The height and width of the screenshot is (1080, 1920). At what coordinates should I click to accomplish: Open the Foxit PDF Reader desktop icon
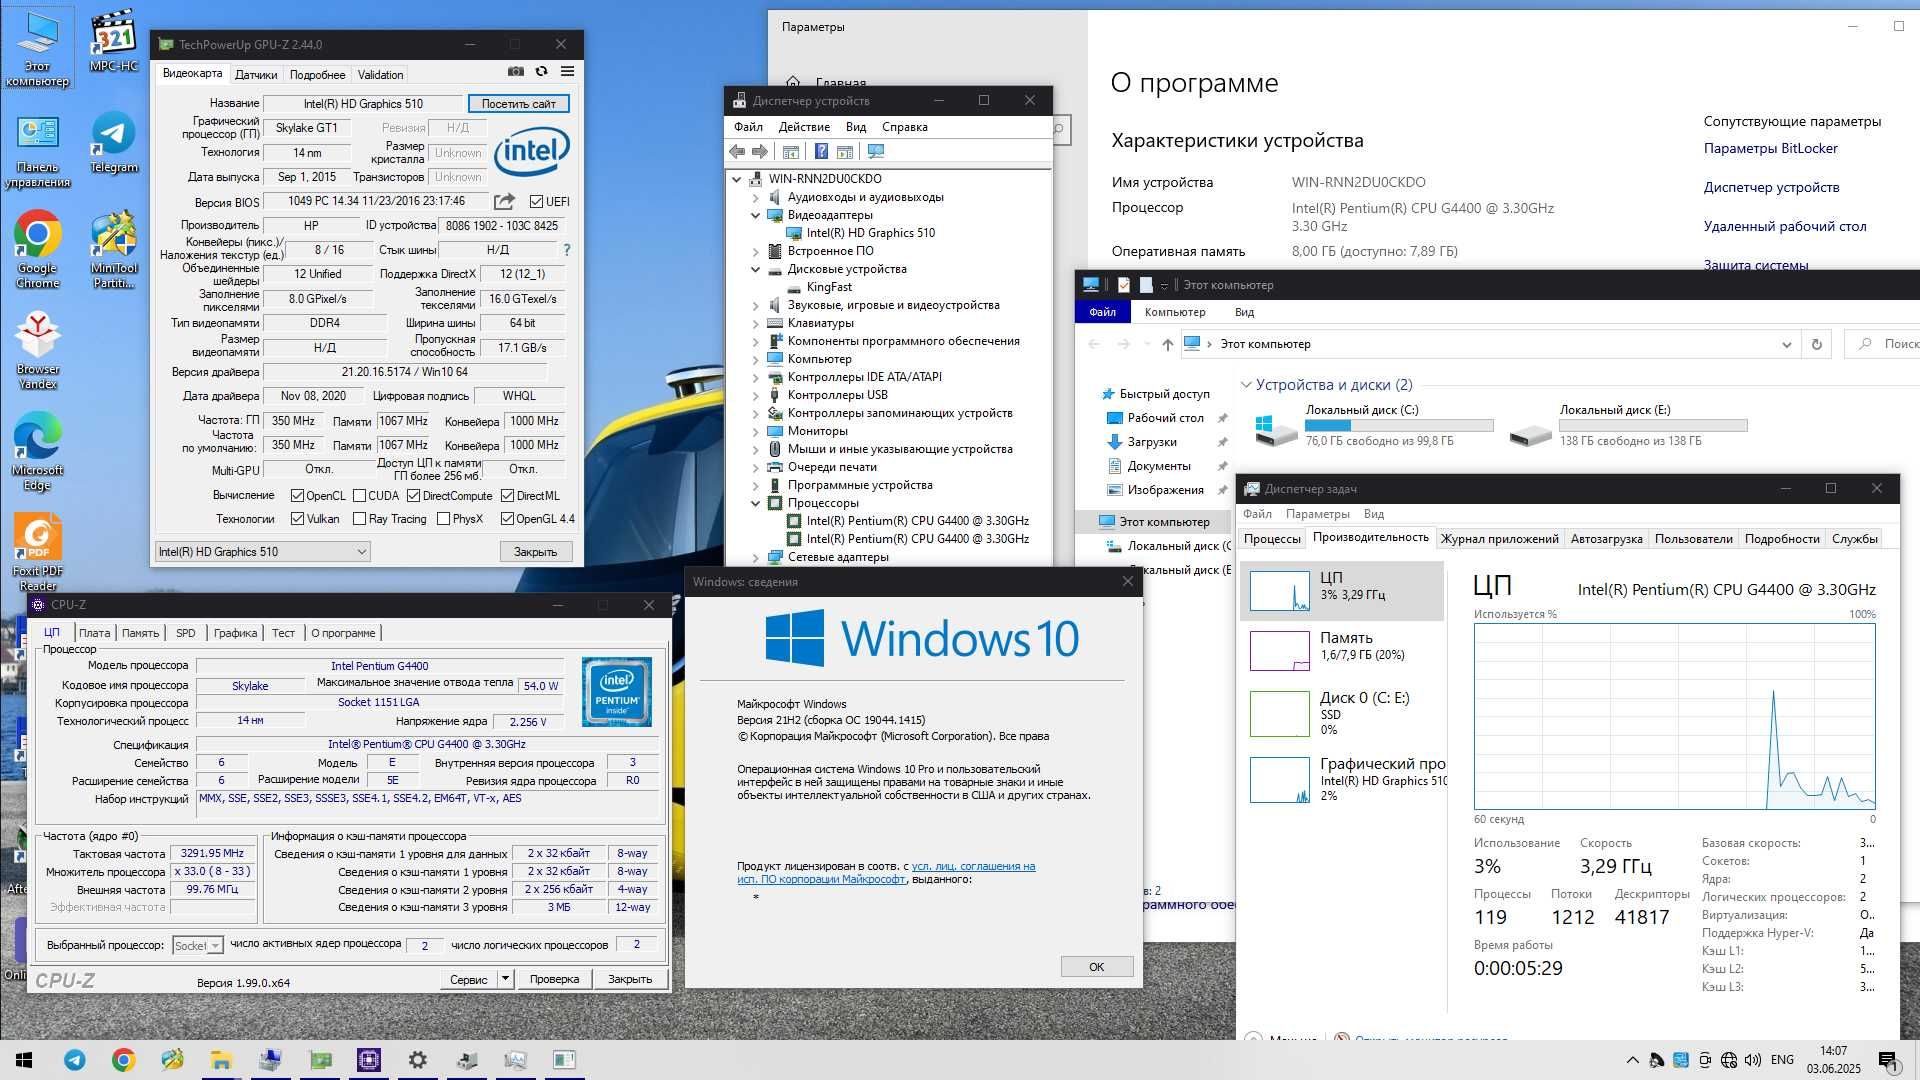coord(37,552)
